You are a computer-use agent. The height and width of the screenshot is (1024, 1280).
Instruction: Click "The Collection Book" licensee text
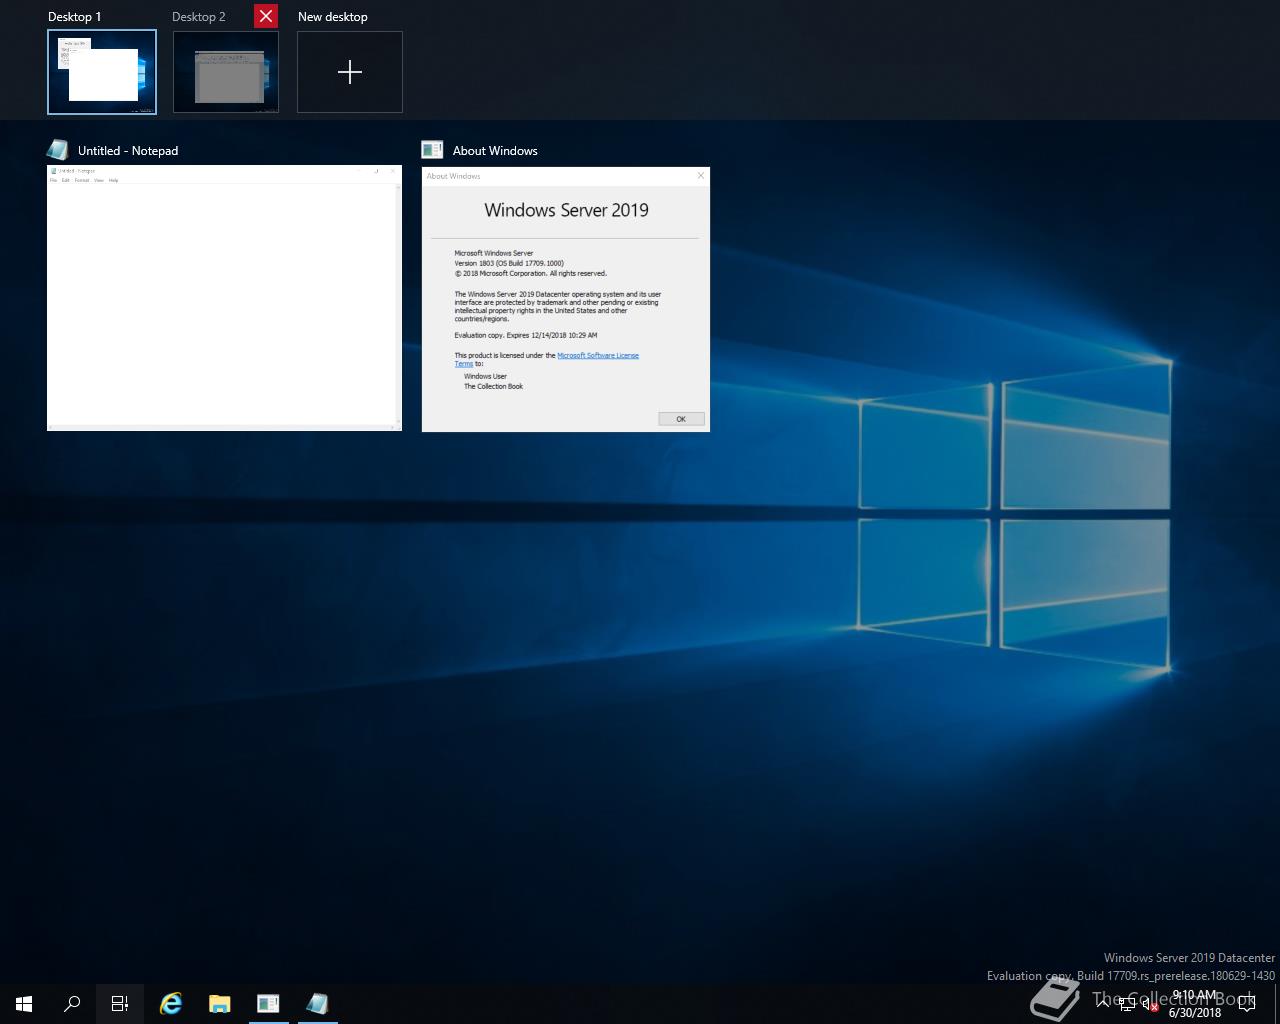[x=493, y=386]
